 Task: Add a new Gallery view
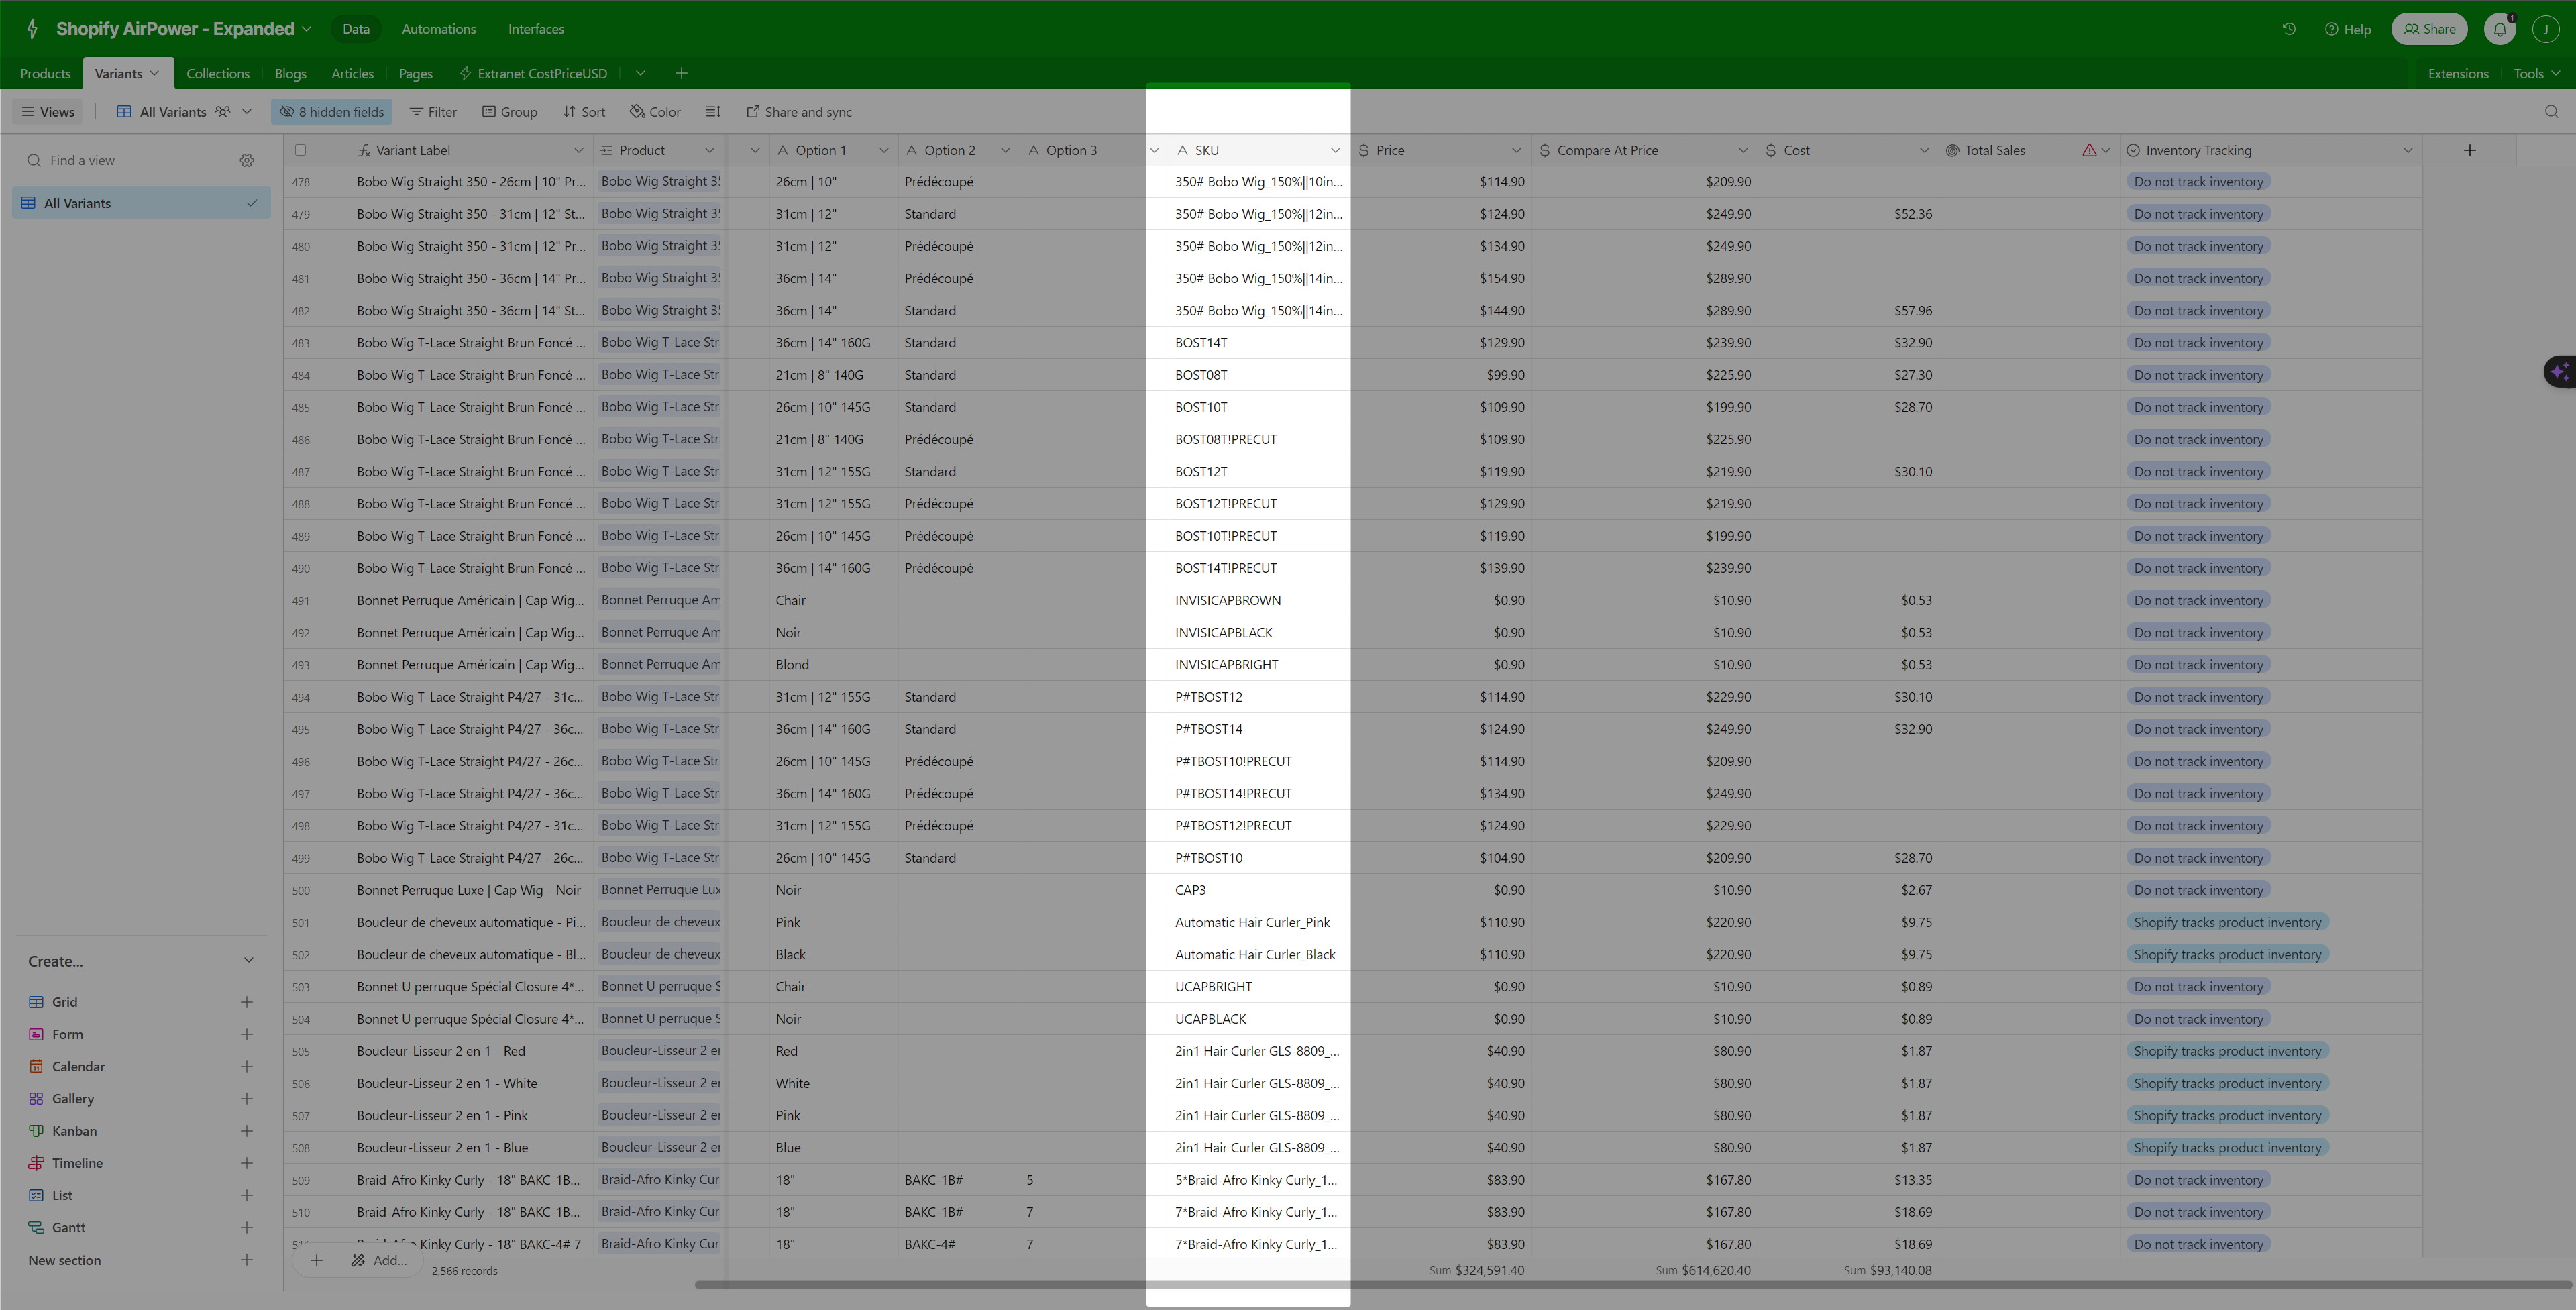point(246,1098)
